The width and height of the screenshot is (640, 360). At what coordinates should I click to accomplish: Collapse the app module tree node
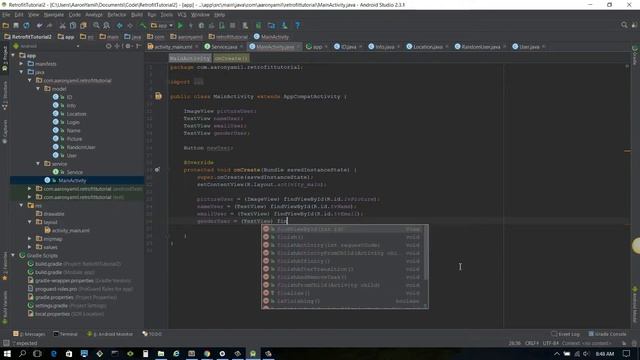[x=13, y=56]
